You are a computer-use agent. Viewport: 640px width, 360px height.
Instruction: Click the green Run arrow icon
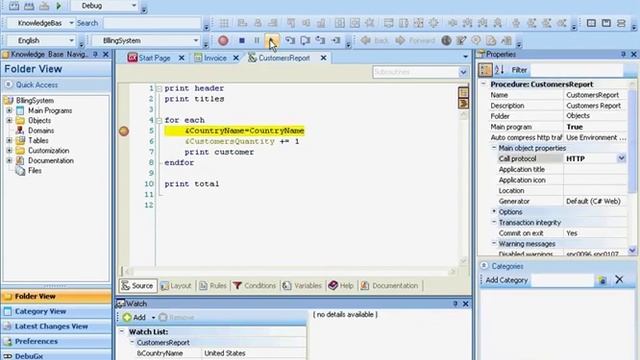pyautogui.click(x=59, y=6)
